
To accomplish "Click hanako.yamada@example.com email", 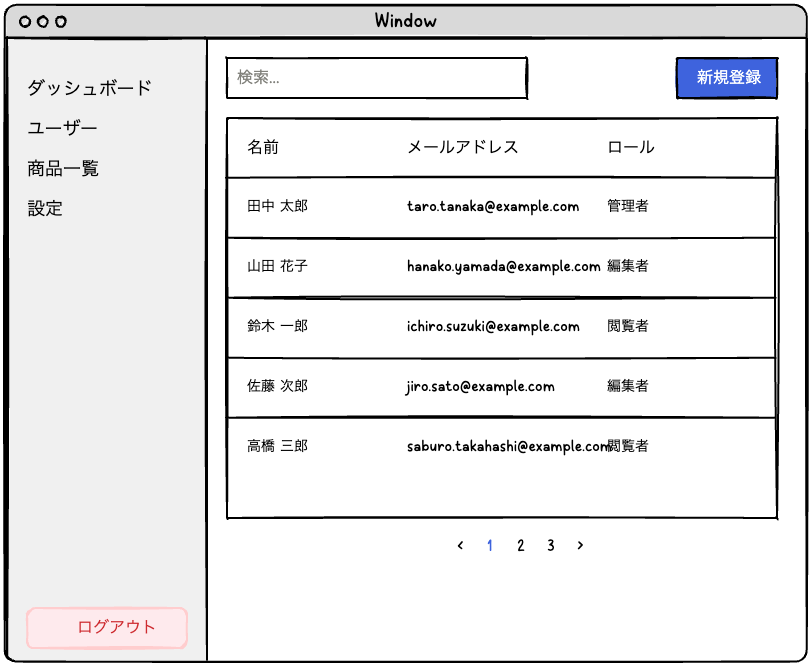I will click(503, 266).
